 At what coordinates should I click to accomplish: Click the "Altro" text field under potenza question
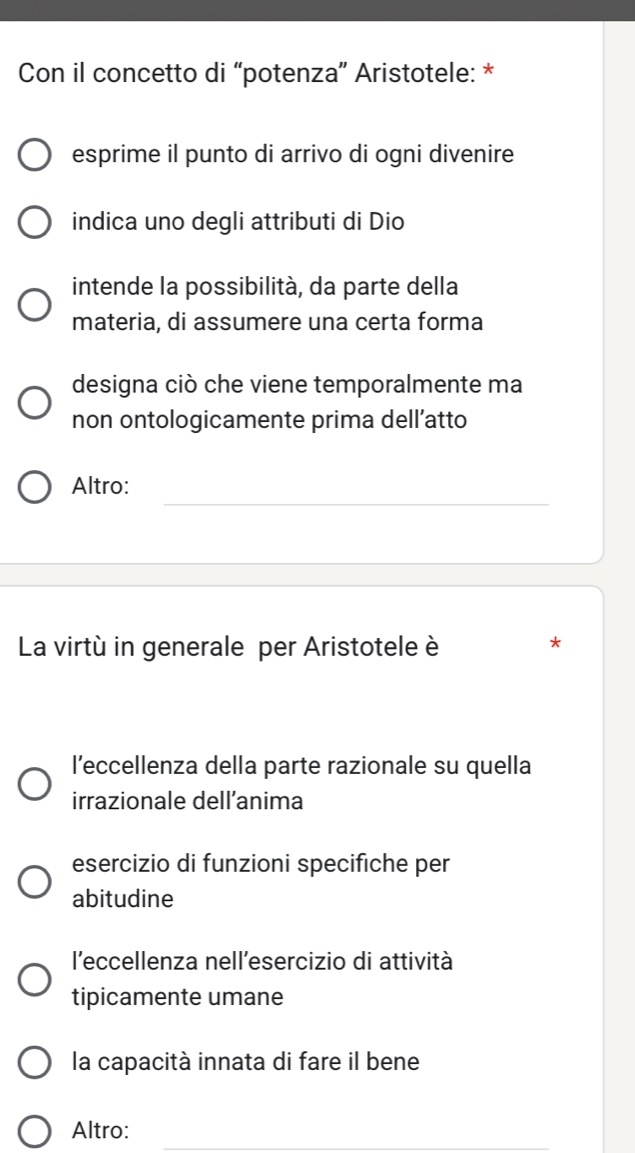click(x=355, y=490)
